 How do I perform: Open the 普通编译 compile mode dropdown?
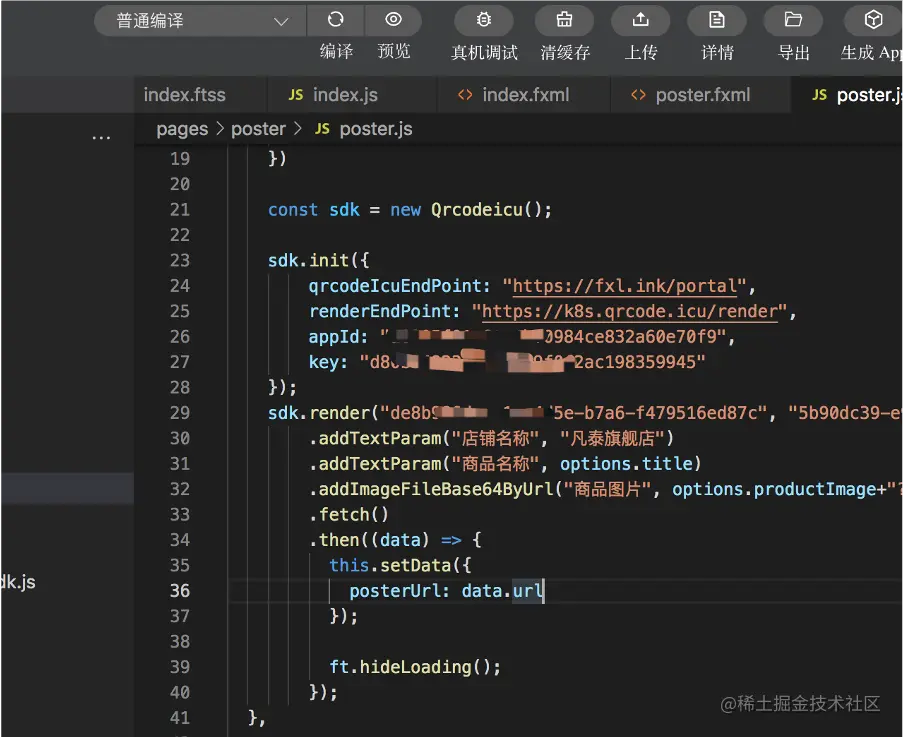pos(200,21)
